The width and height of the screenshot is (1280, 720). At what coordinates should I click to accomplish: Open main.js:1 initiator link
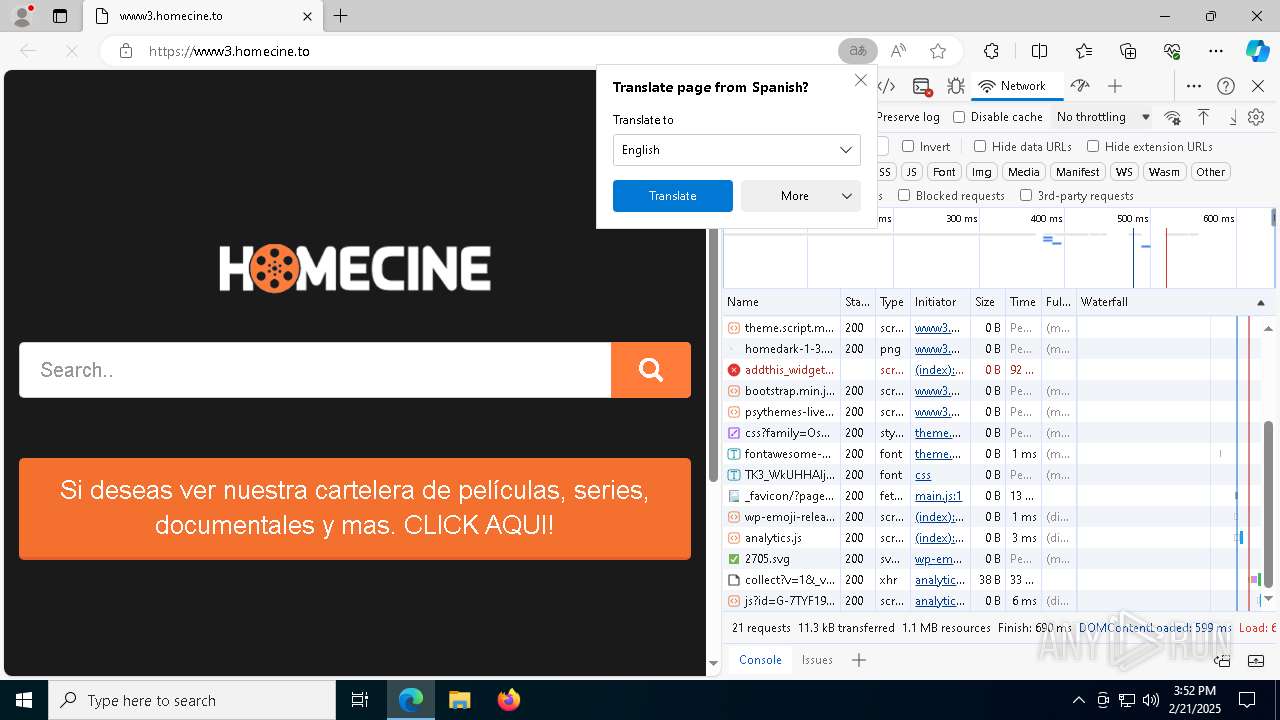click(938, 496)
